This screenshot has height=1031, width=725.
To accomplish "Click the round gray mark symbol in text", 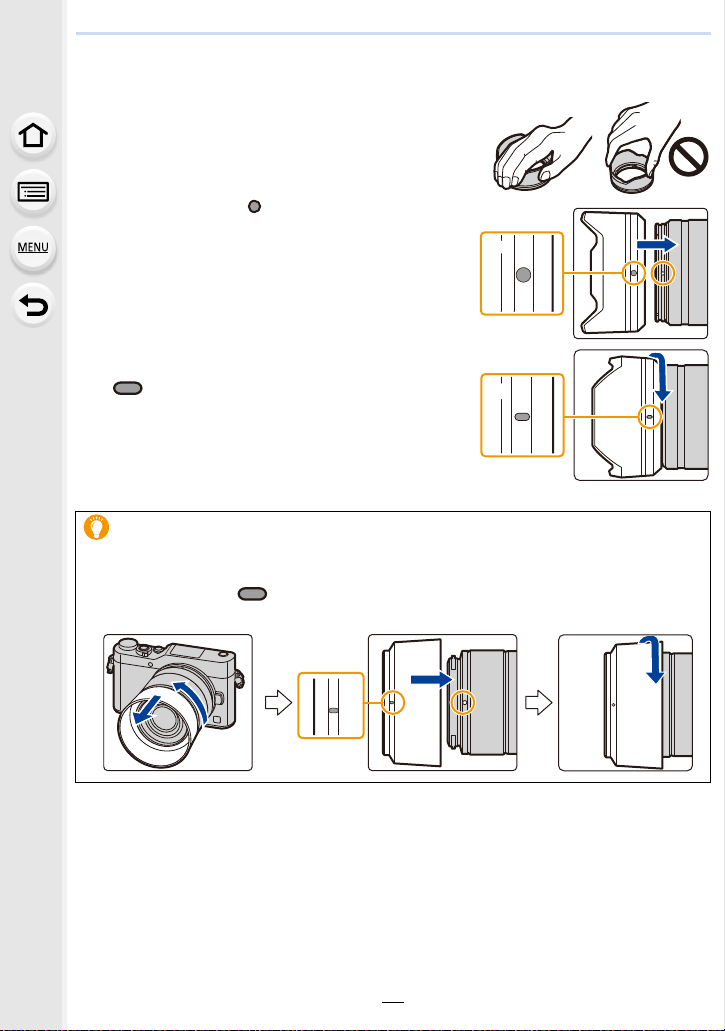I will (254, 206).
